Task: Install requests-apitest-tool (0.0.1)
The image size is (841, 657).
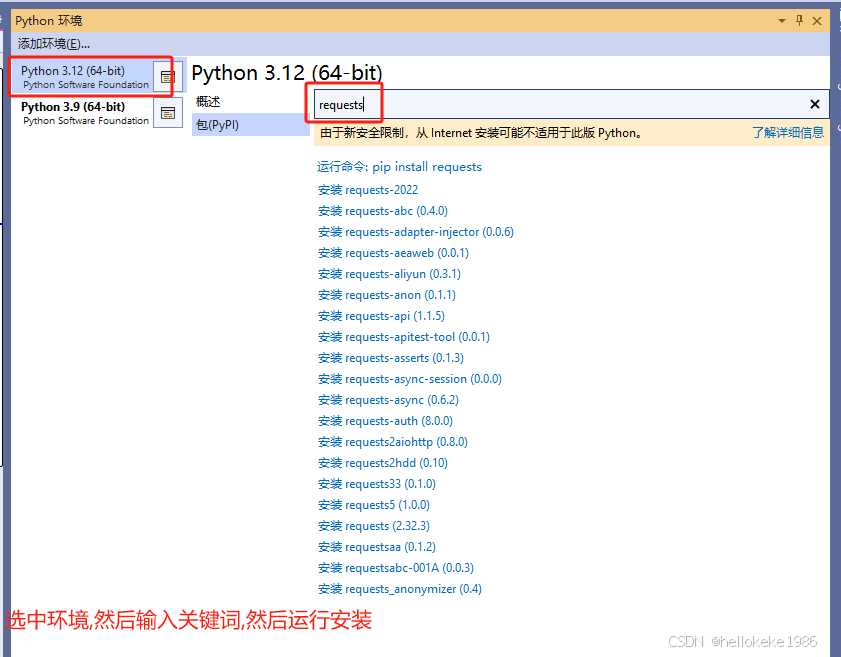Action: [403, 337]
